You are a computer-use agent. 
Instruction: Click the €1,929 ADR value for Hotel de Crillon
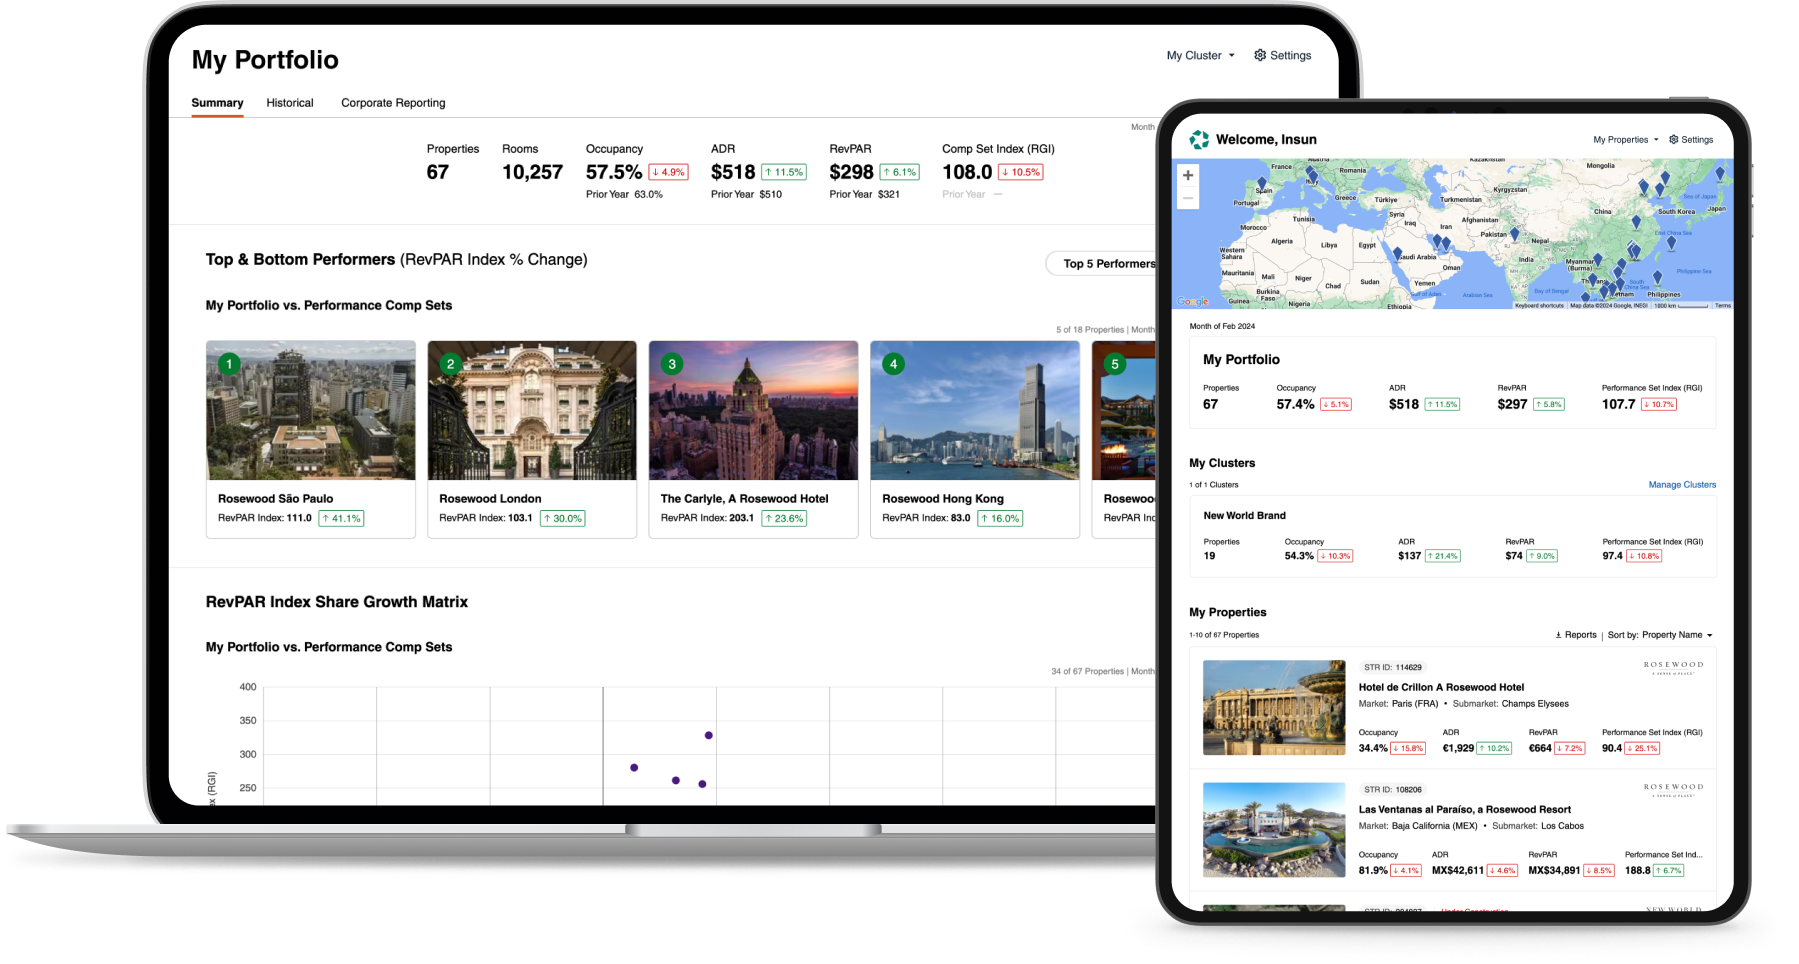[1458, 748]
